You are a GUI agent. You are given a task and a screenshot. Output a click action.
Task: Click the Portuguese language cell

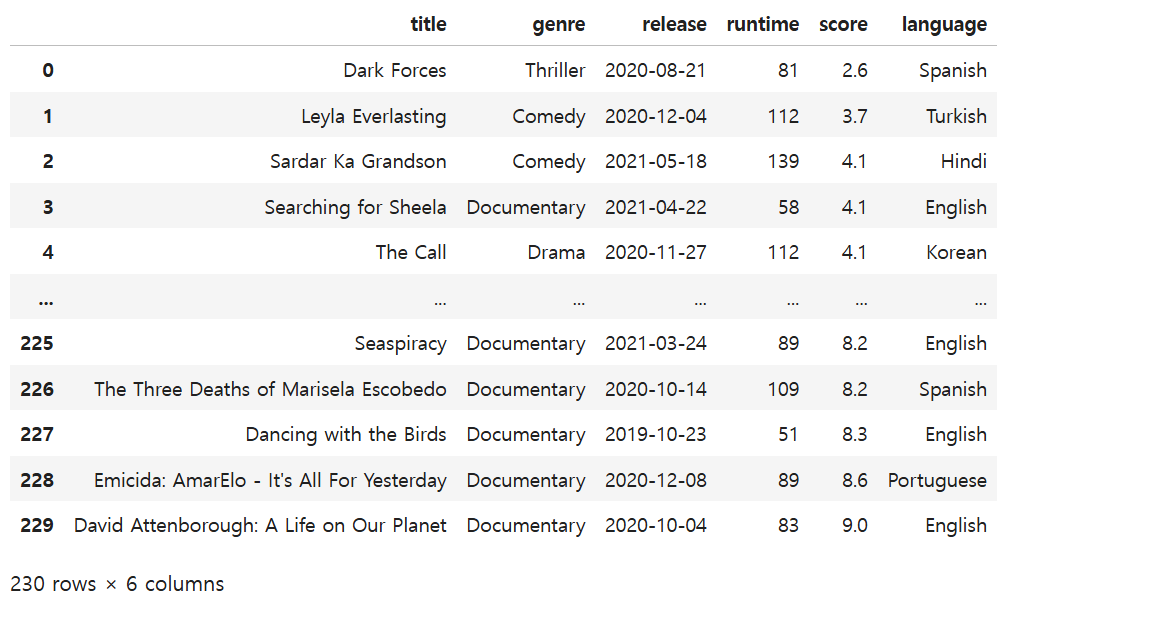click(x=937, y=481)
